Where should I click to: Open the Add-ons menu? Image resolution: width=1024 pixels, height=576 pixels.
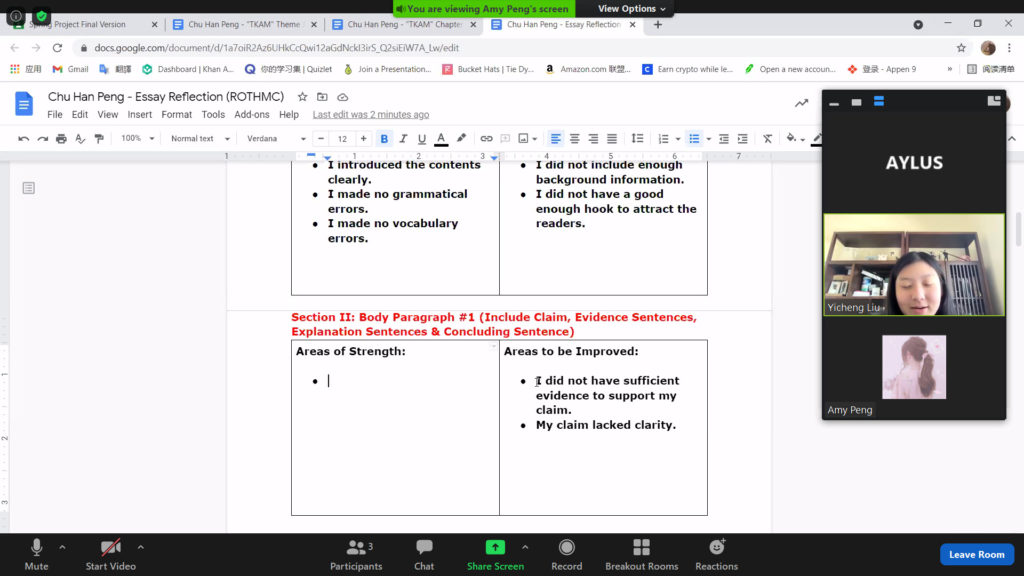252,114
